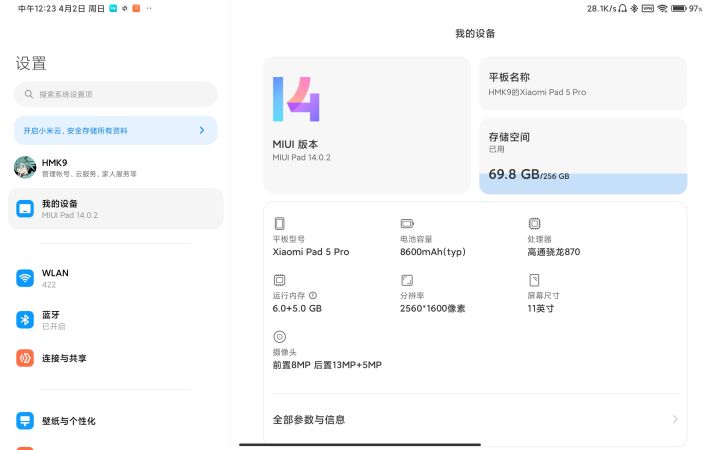Tap the 搜索系统设置项 search field

[115, 94]
